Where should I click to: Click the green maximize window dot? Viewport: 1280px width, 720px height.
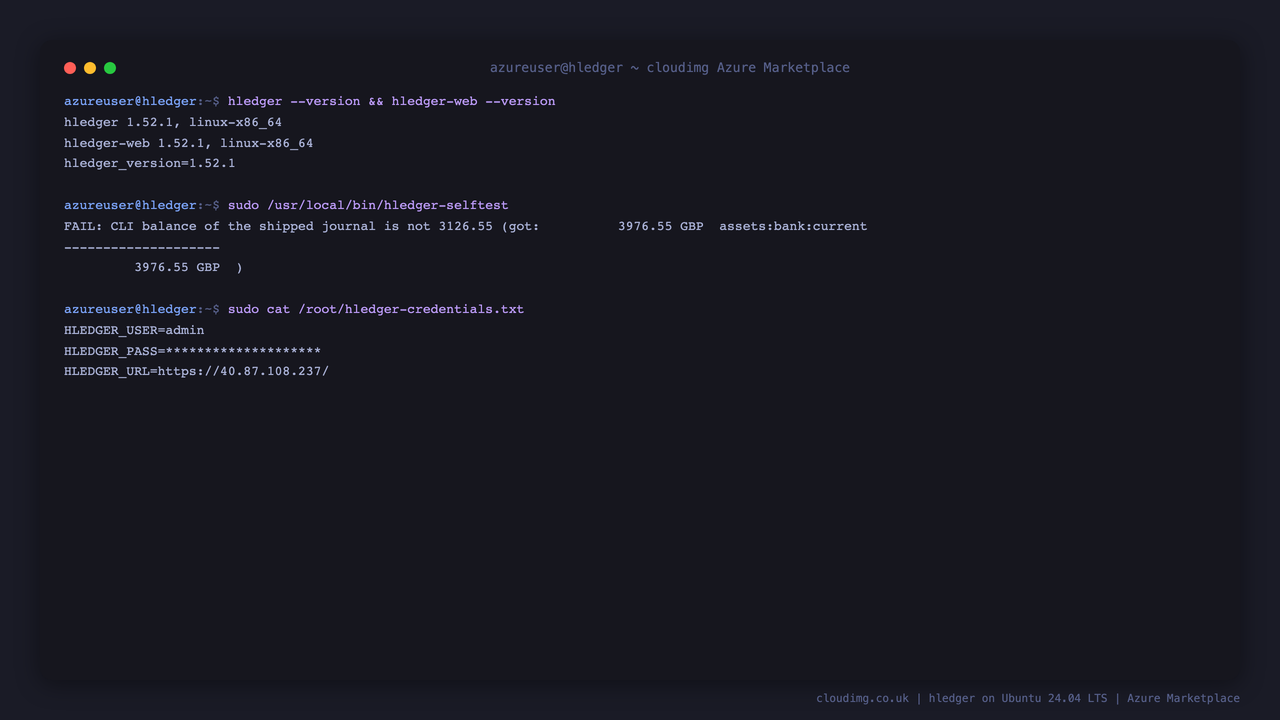(x=110, y=68)
